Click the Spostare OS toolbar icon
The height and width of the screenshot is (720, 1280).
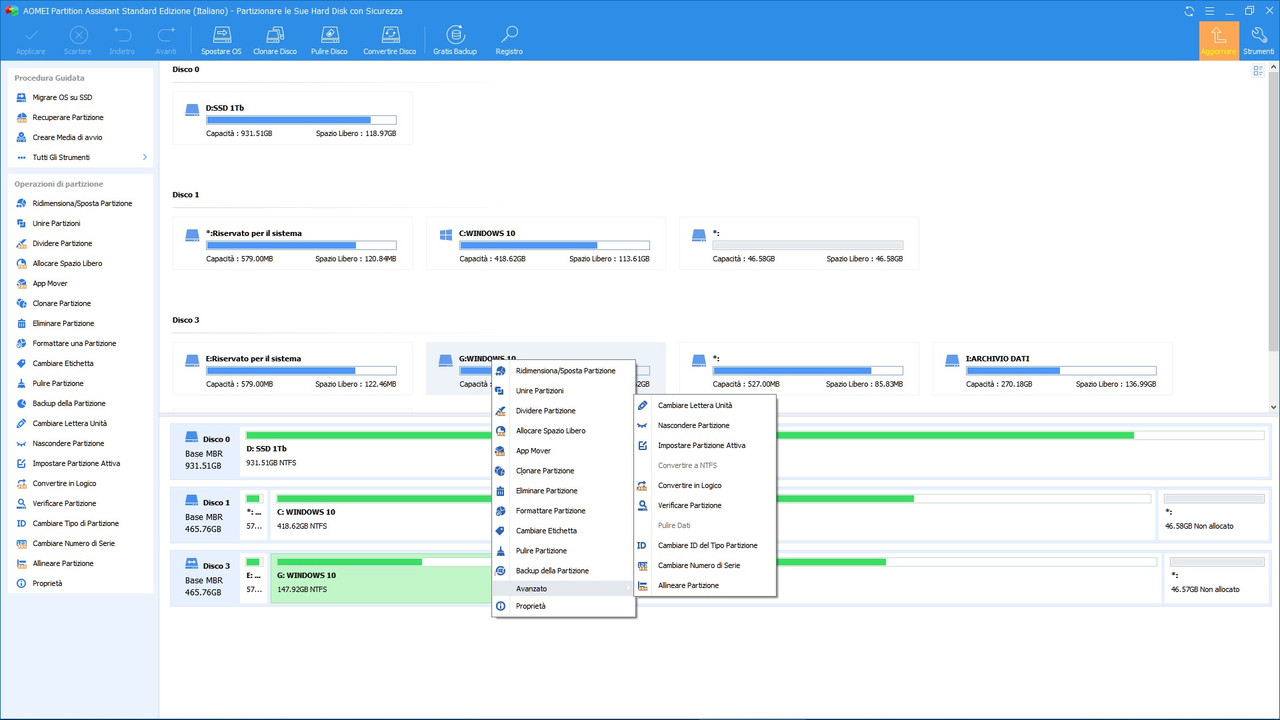[x=221, y=40]
